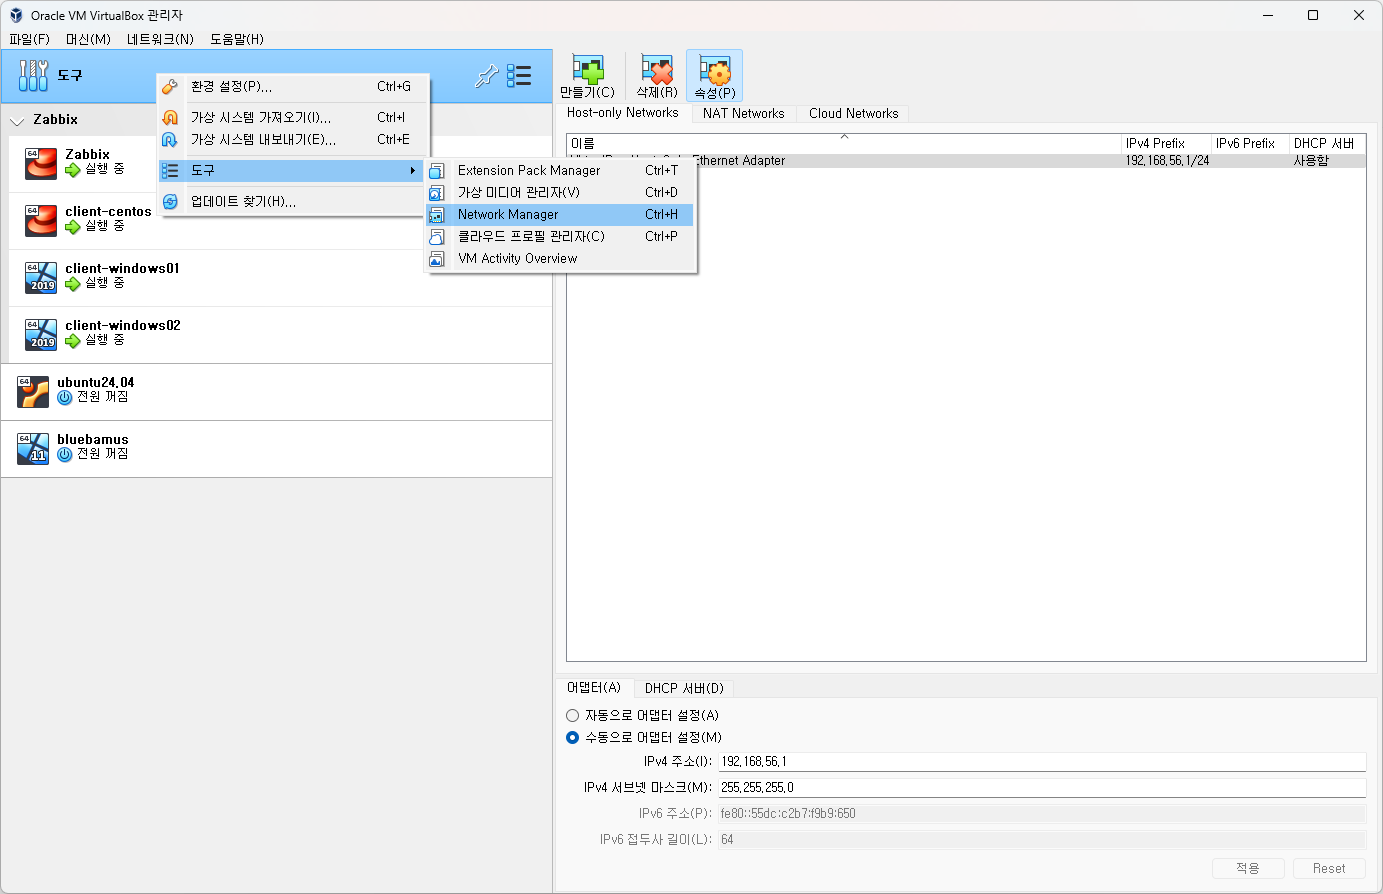Image resolution: width=1383 pixels, height=894 pixels.
Task: Click the sort arrow above network list header
Action: click(844, 137)
